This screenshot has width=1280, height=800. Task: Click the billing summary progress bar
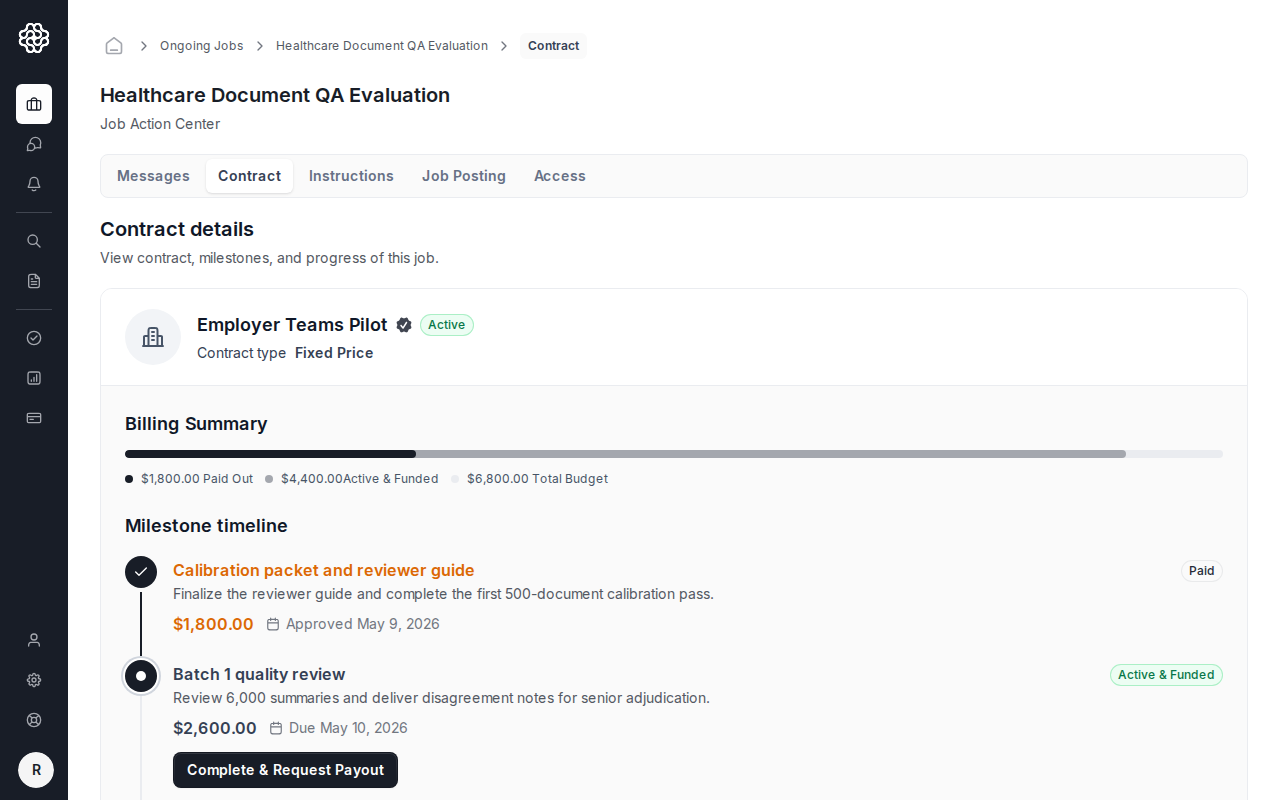pyautogui.click(x=674, y=454)
